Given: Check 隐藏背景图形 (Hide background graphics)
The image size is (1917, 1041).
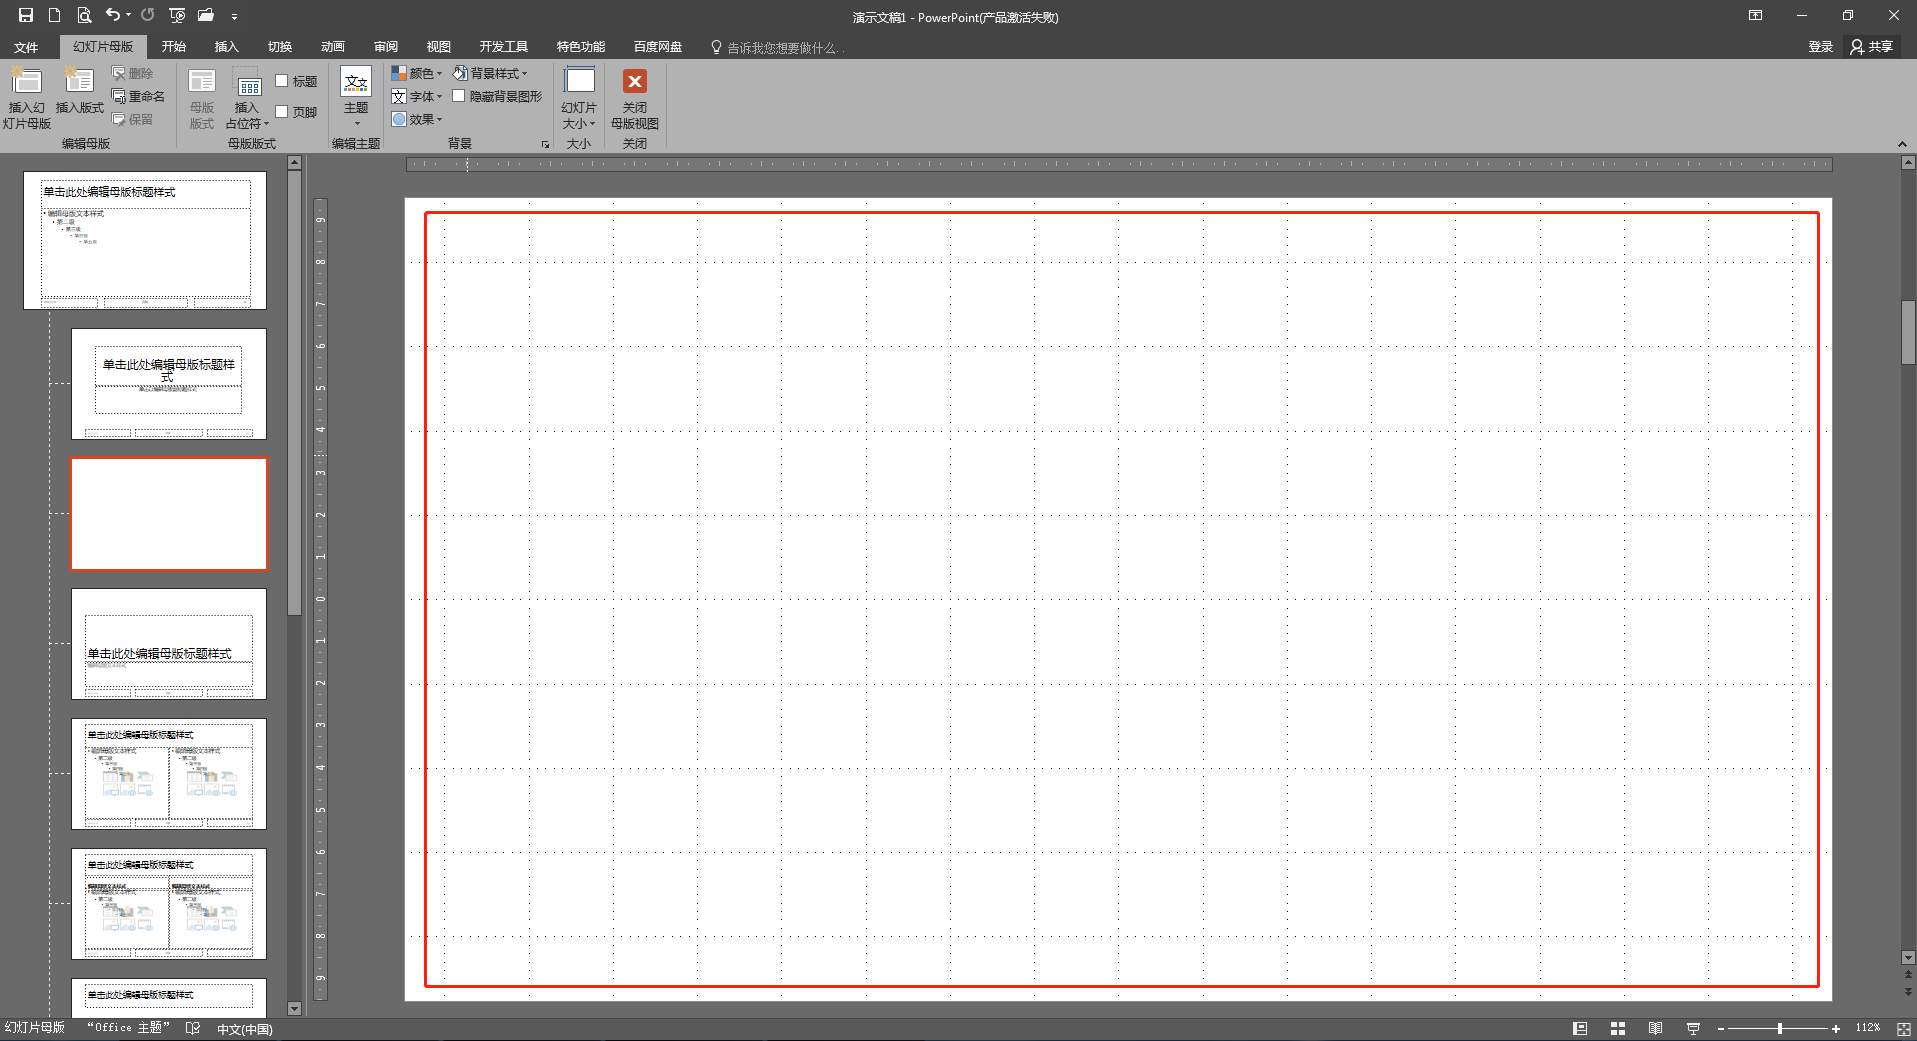Looking at the screenshot, I should (459, 96).
